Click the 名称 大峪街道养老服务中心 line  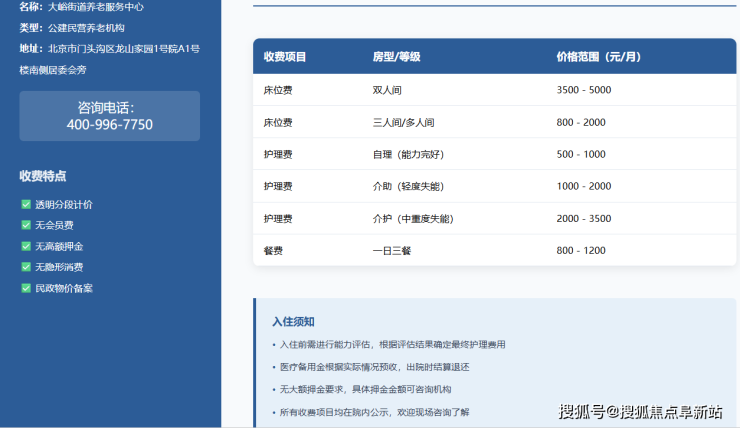pos(81,7)
